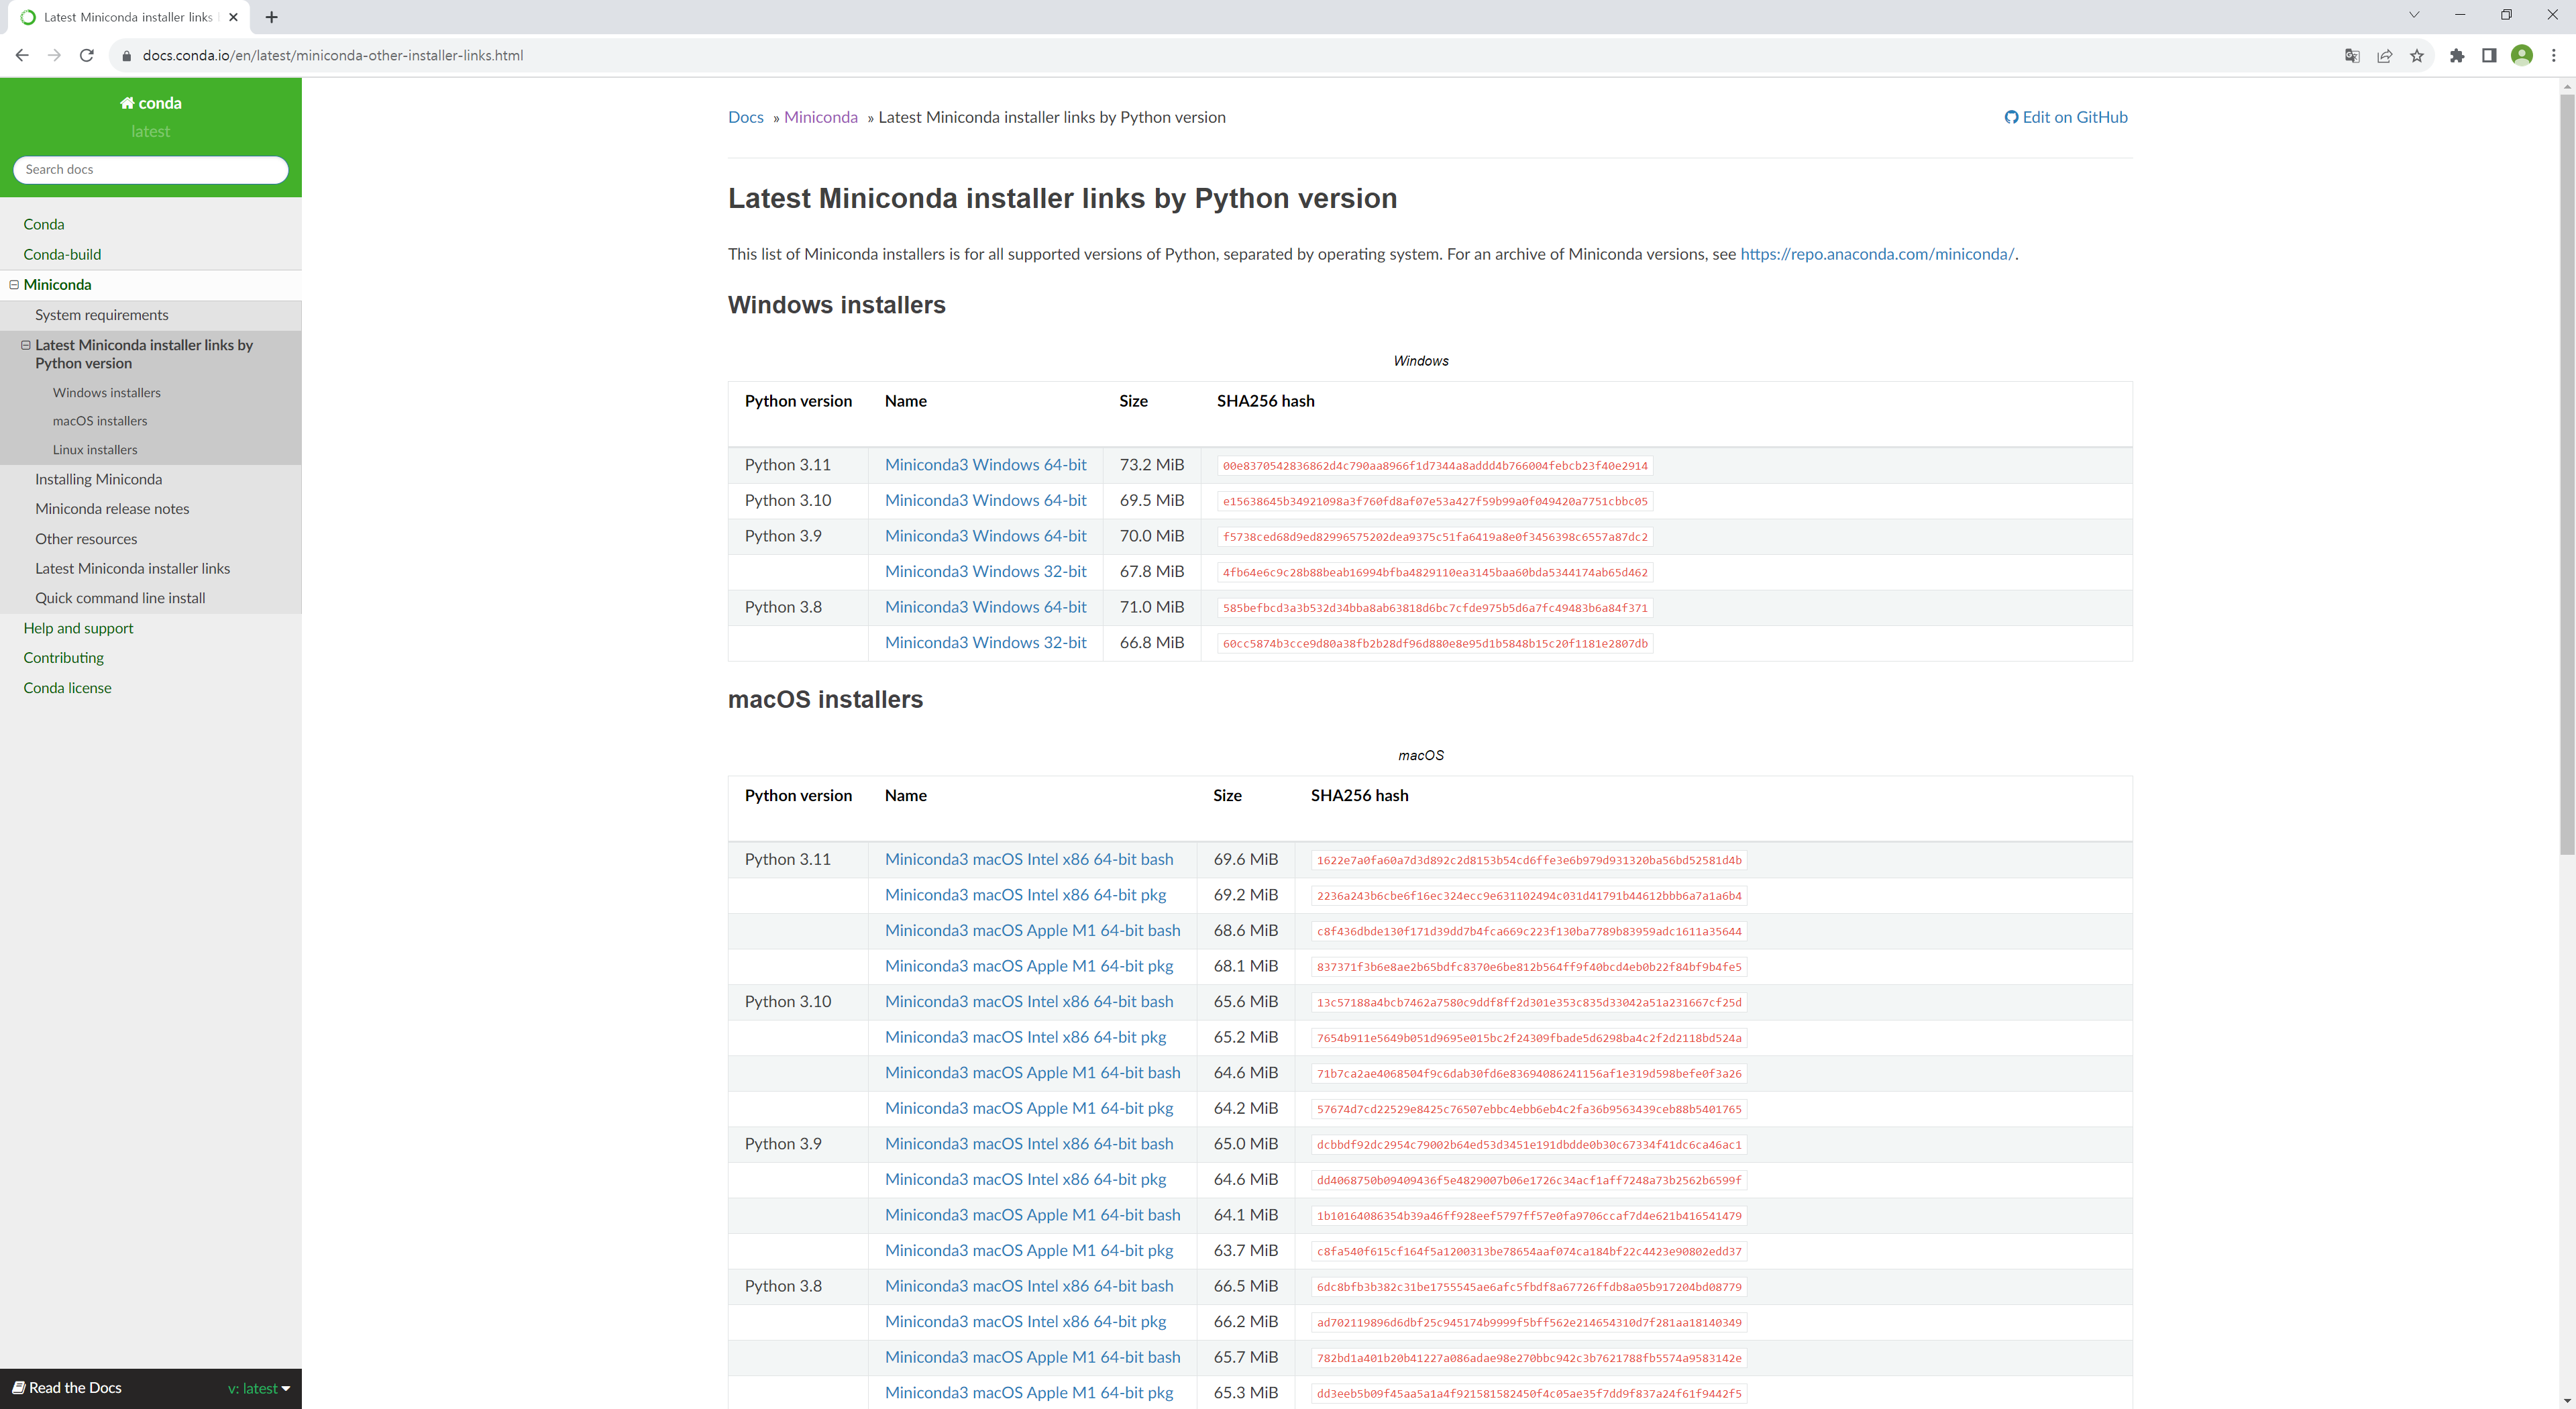Open the Read the Docs version selector
This screenshot has width=2576, height=1409.
pyautogui.click(x=259, y=1388)
